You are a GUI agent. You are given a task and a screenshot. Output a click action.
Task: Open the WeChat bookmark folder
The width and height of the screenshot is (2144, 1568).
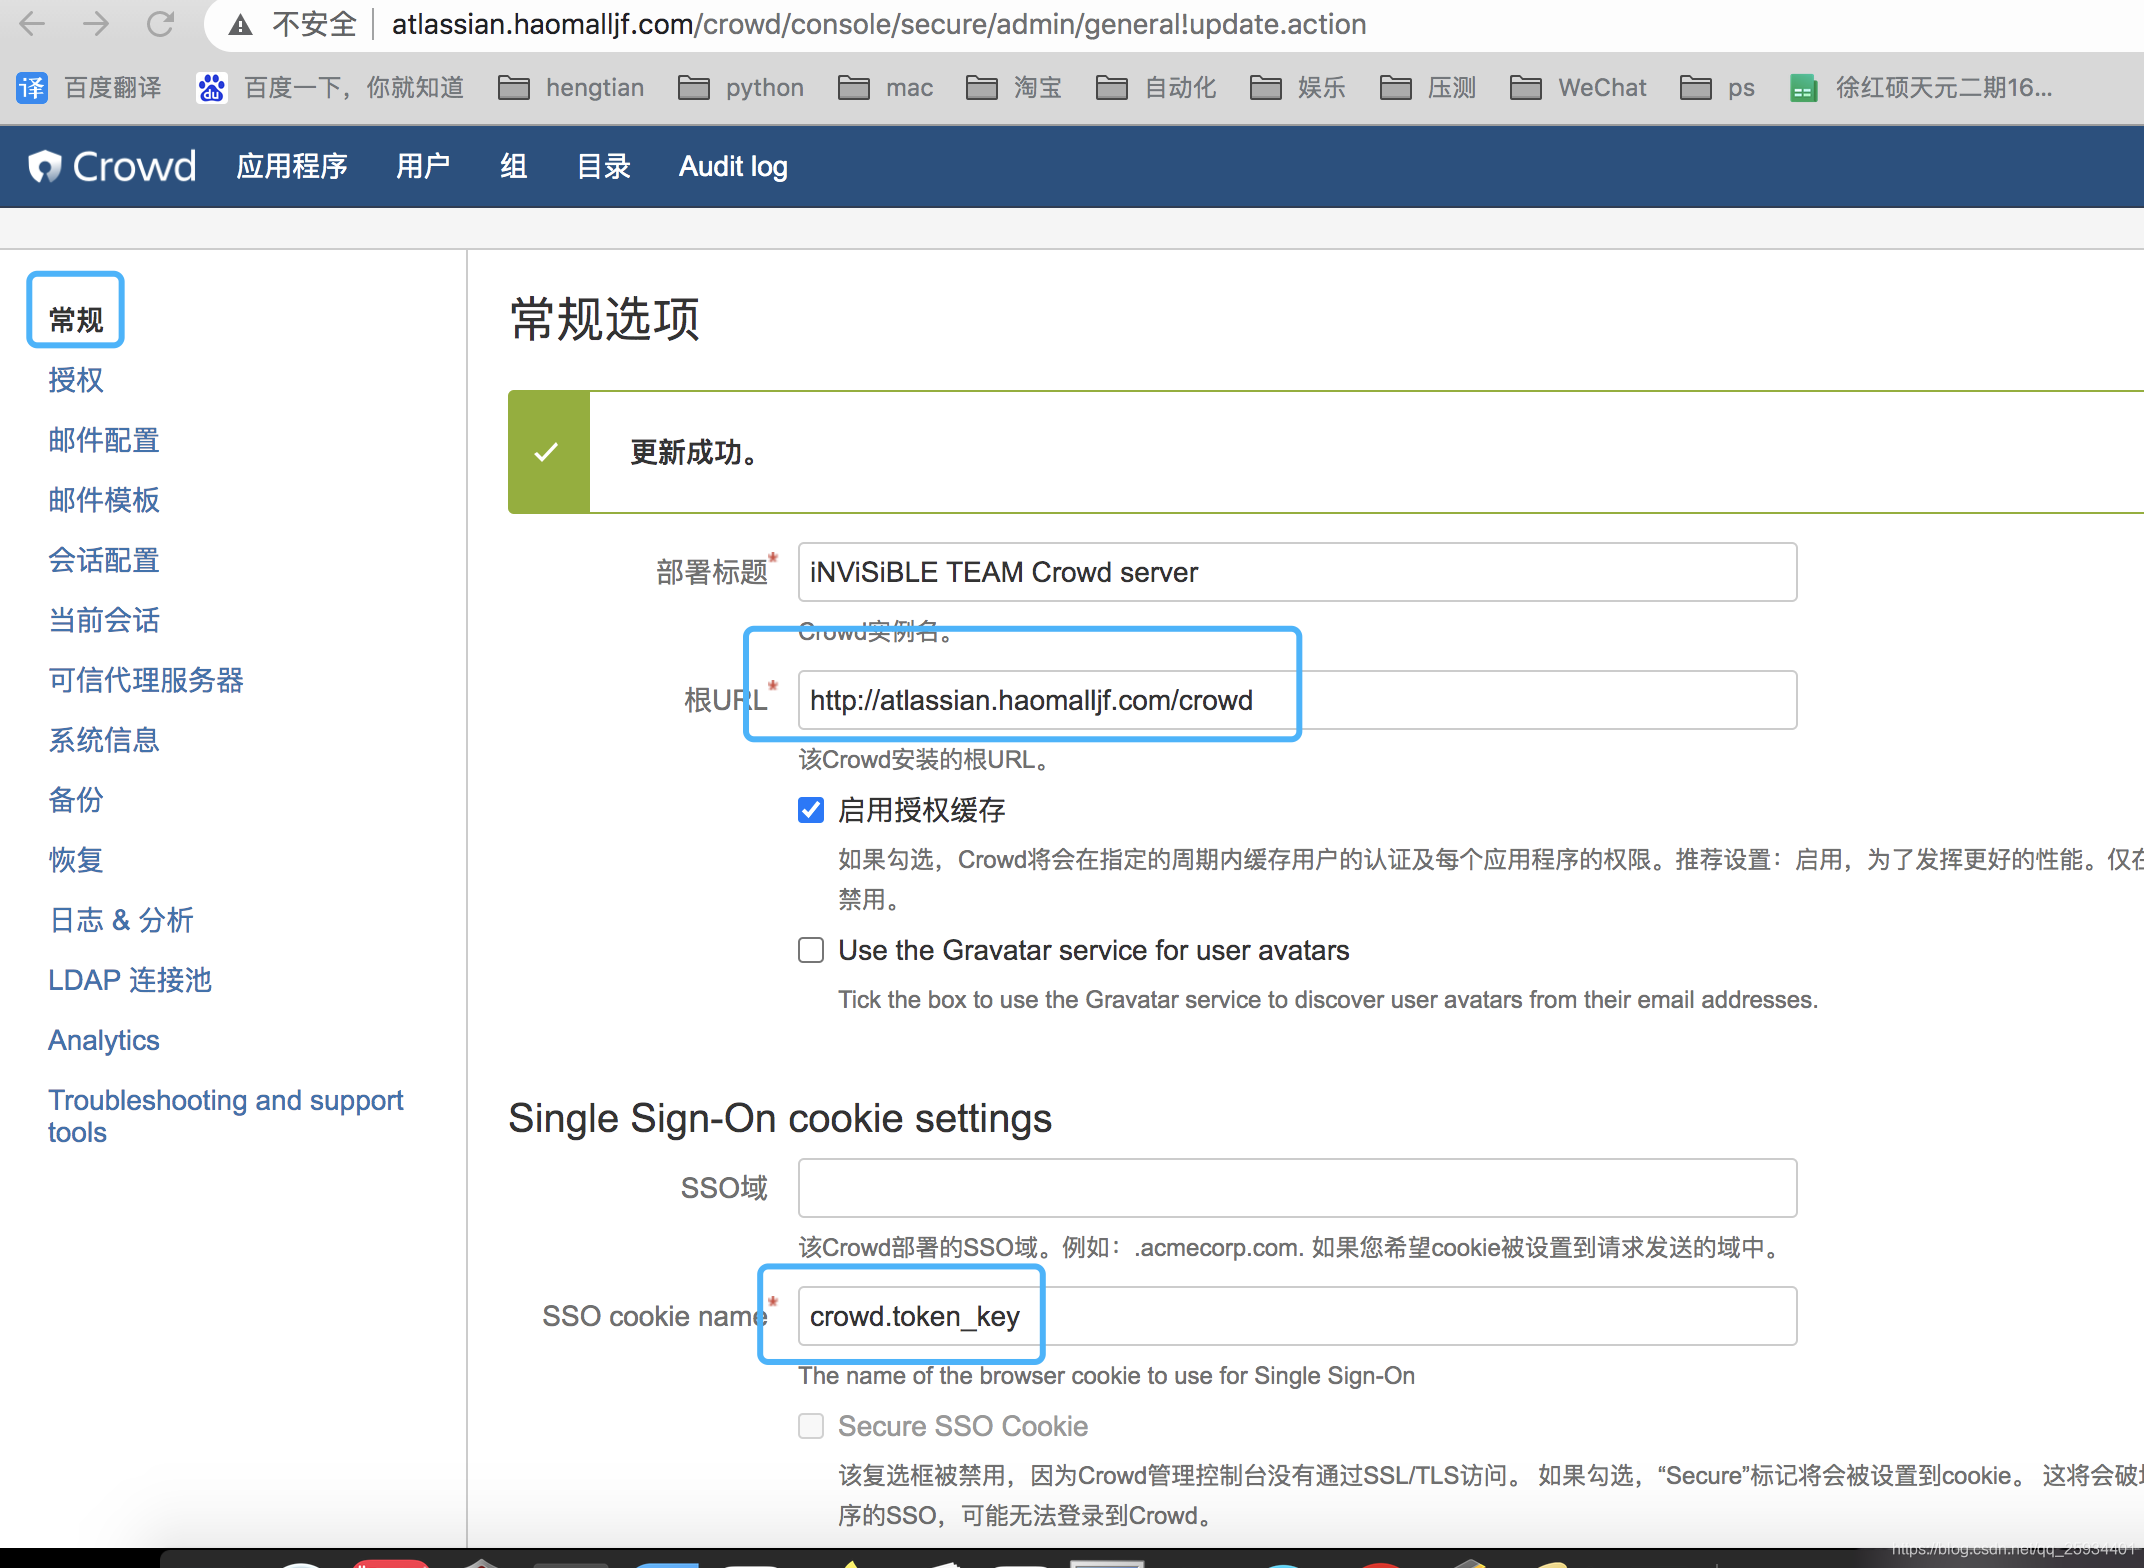coord(1578,88)
